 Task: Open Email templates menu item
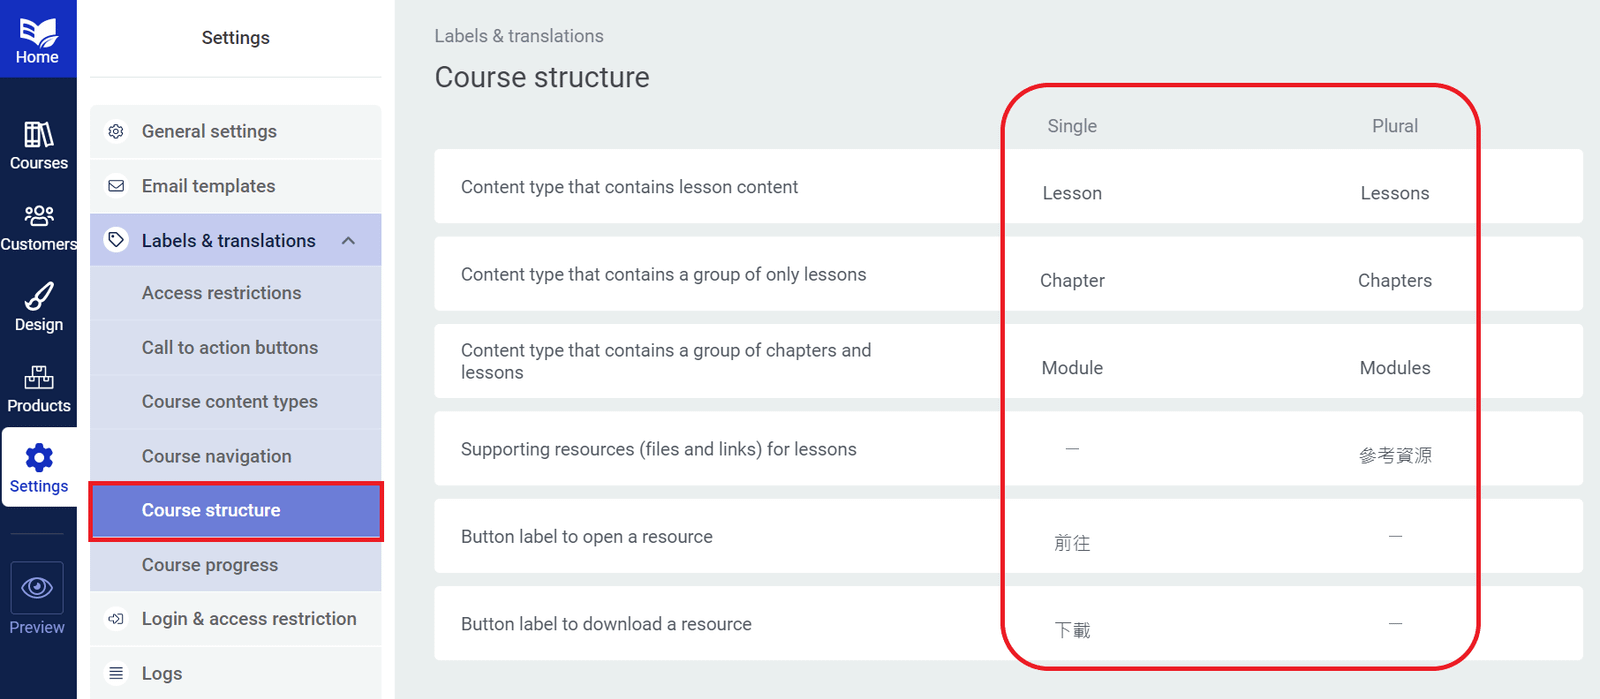click(236, 186)
